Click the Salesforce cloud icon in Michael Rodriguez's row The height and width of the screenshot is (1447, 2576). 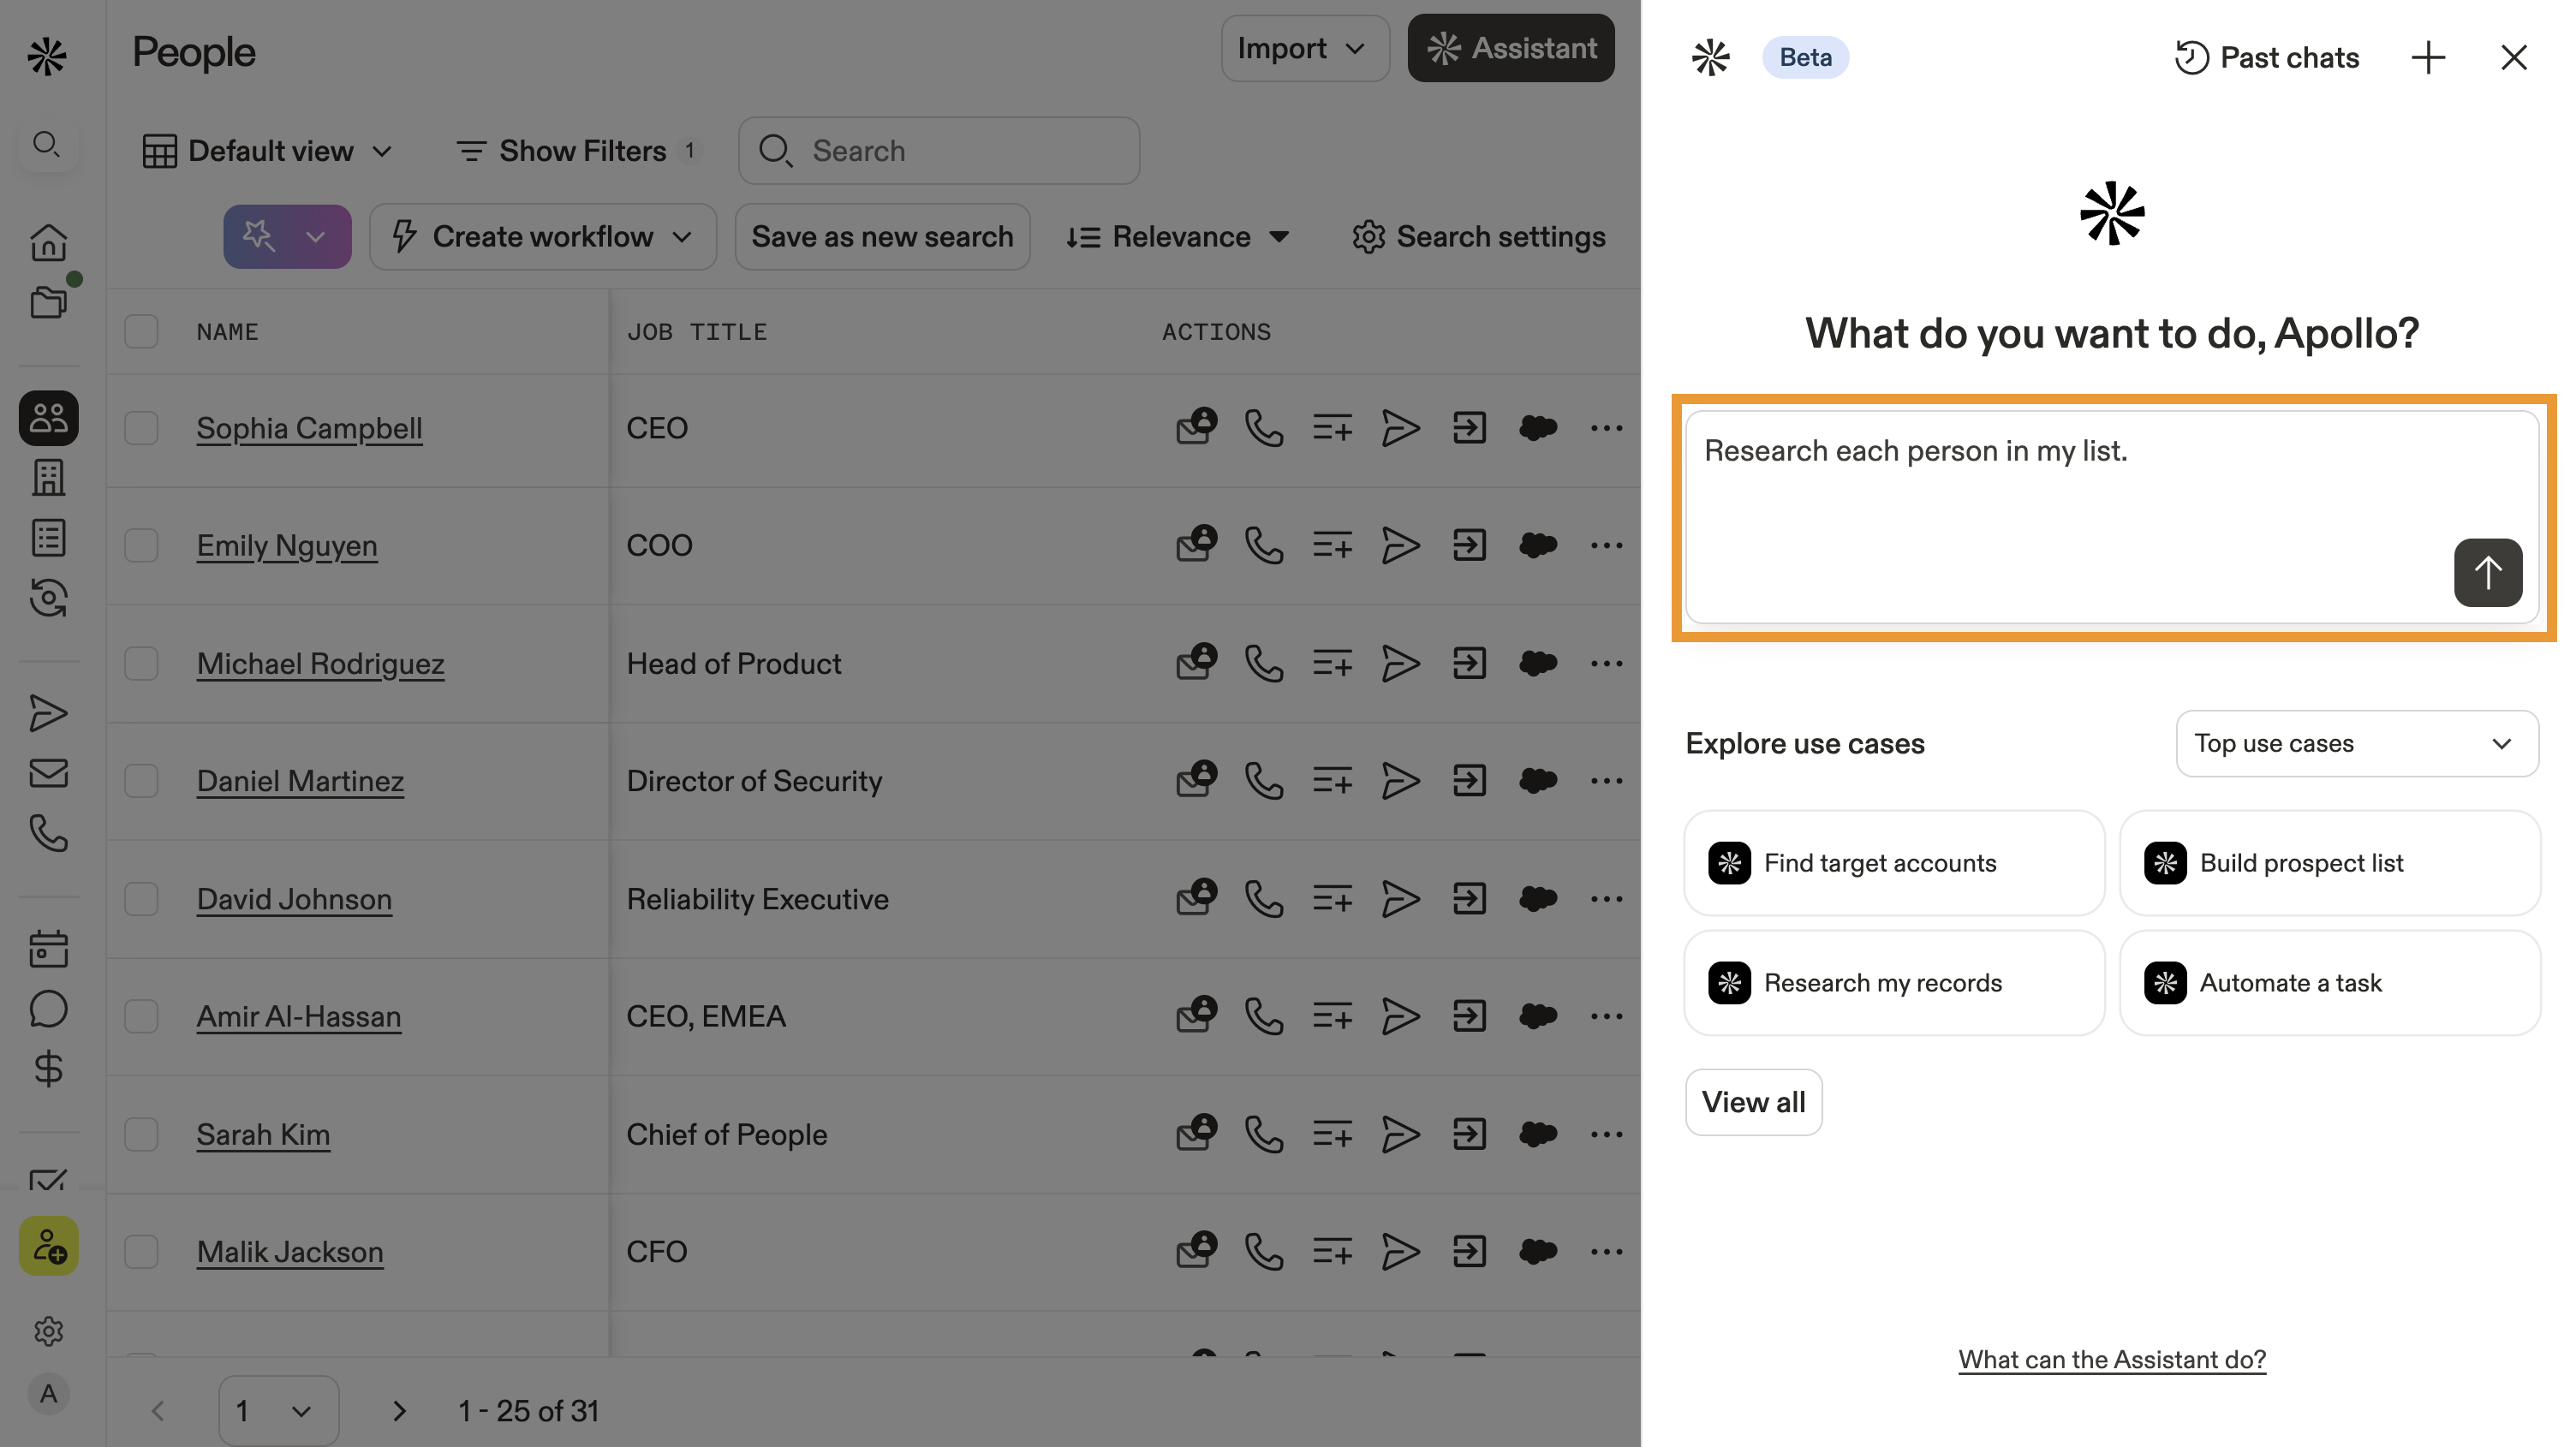[1537, 663]
